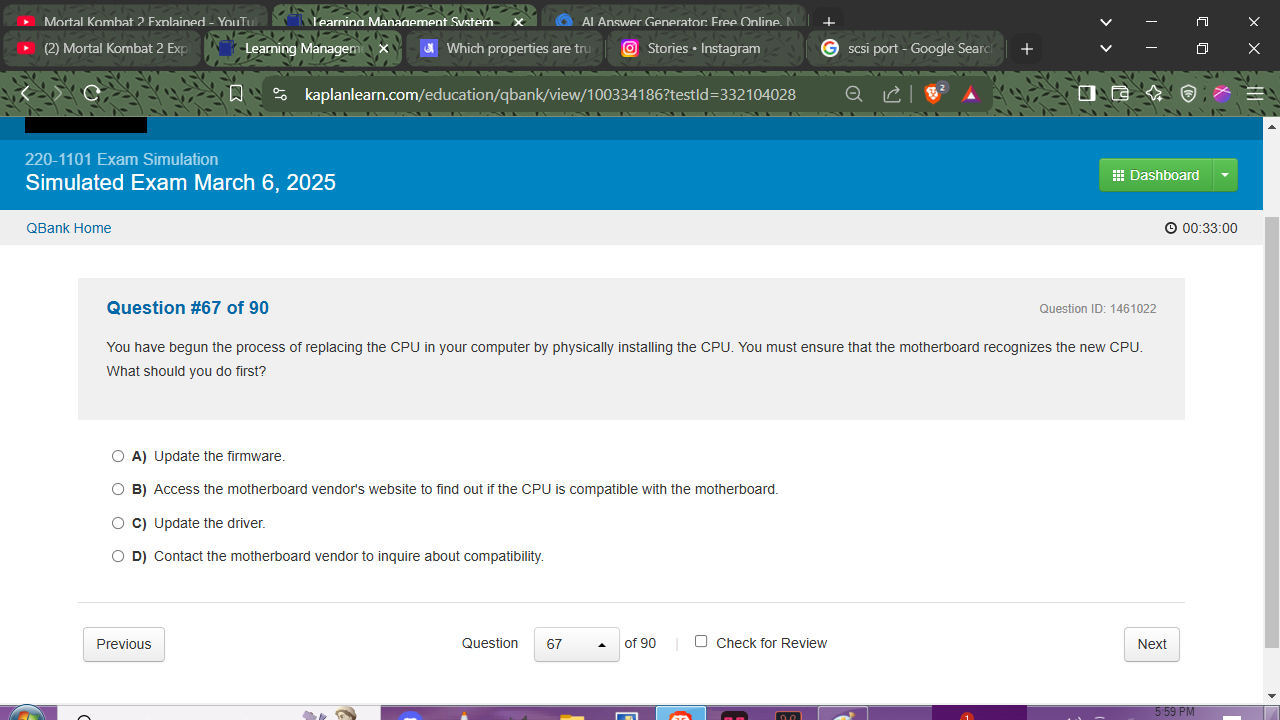The height and width of the screenshot is (720, 1280).
Task: Open the Brave Shields lion icon
Action: click(x=935, y=93)
